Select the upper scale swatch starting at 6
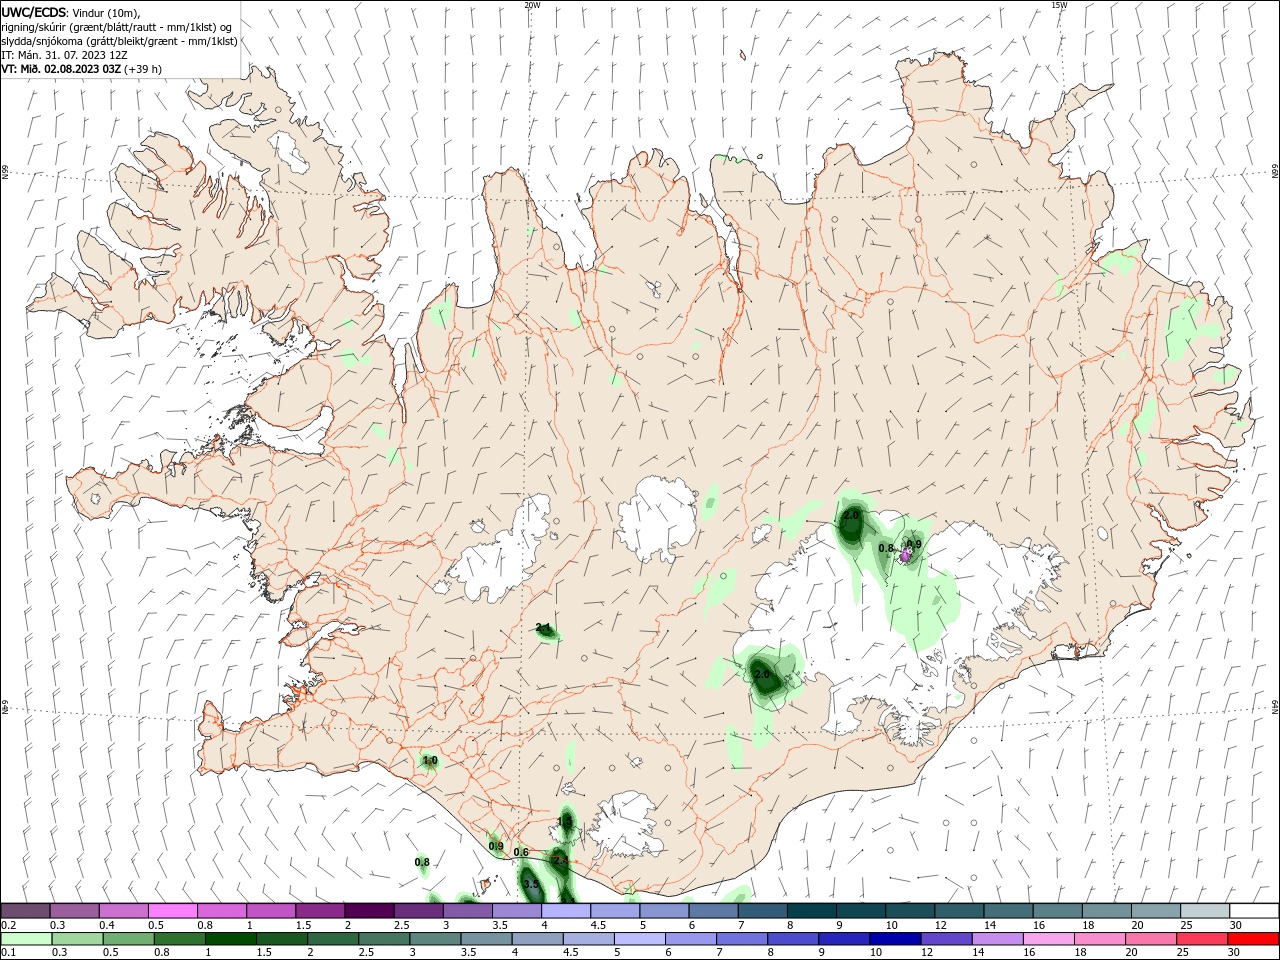 point(713,911)
